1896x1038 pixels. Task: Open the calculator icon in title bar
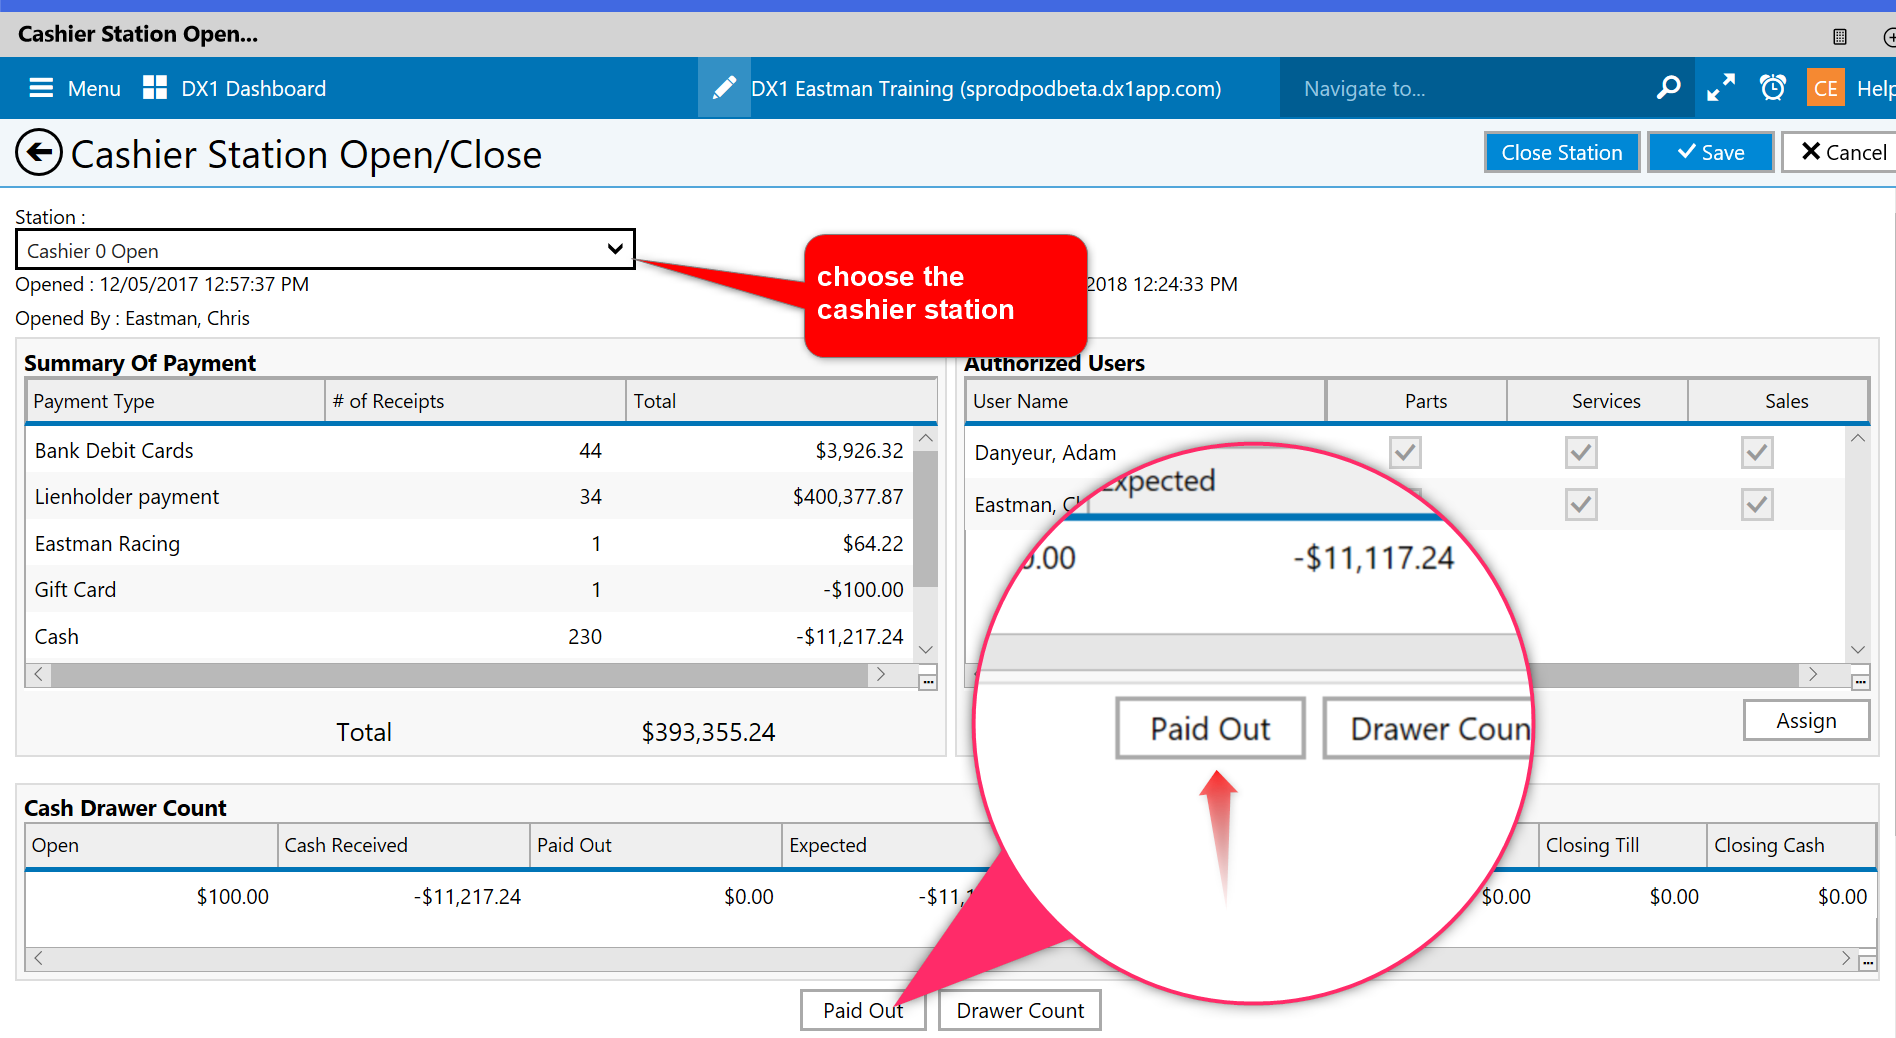pos(1840,37)
